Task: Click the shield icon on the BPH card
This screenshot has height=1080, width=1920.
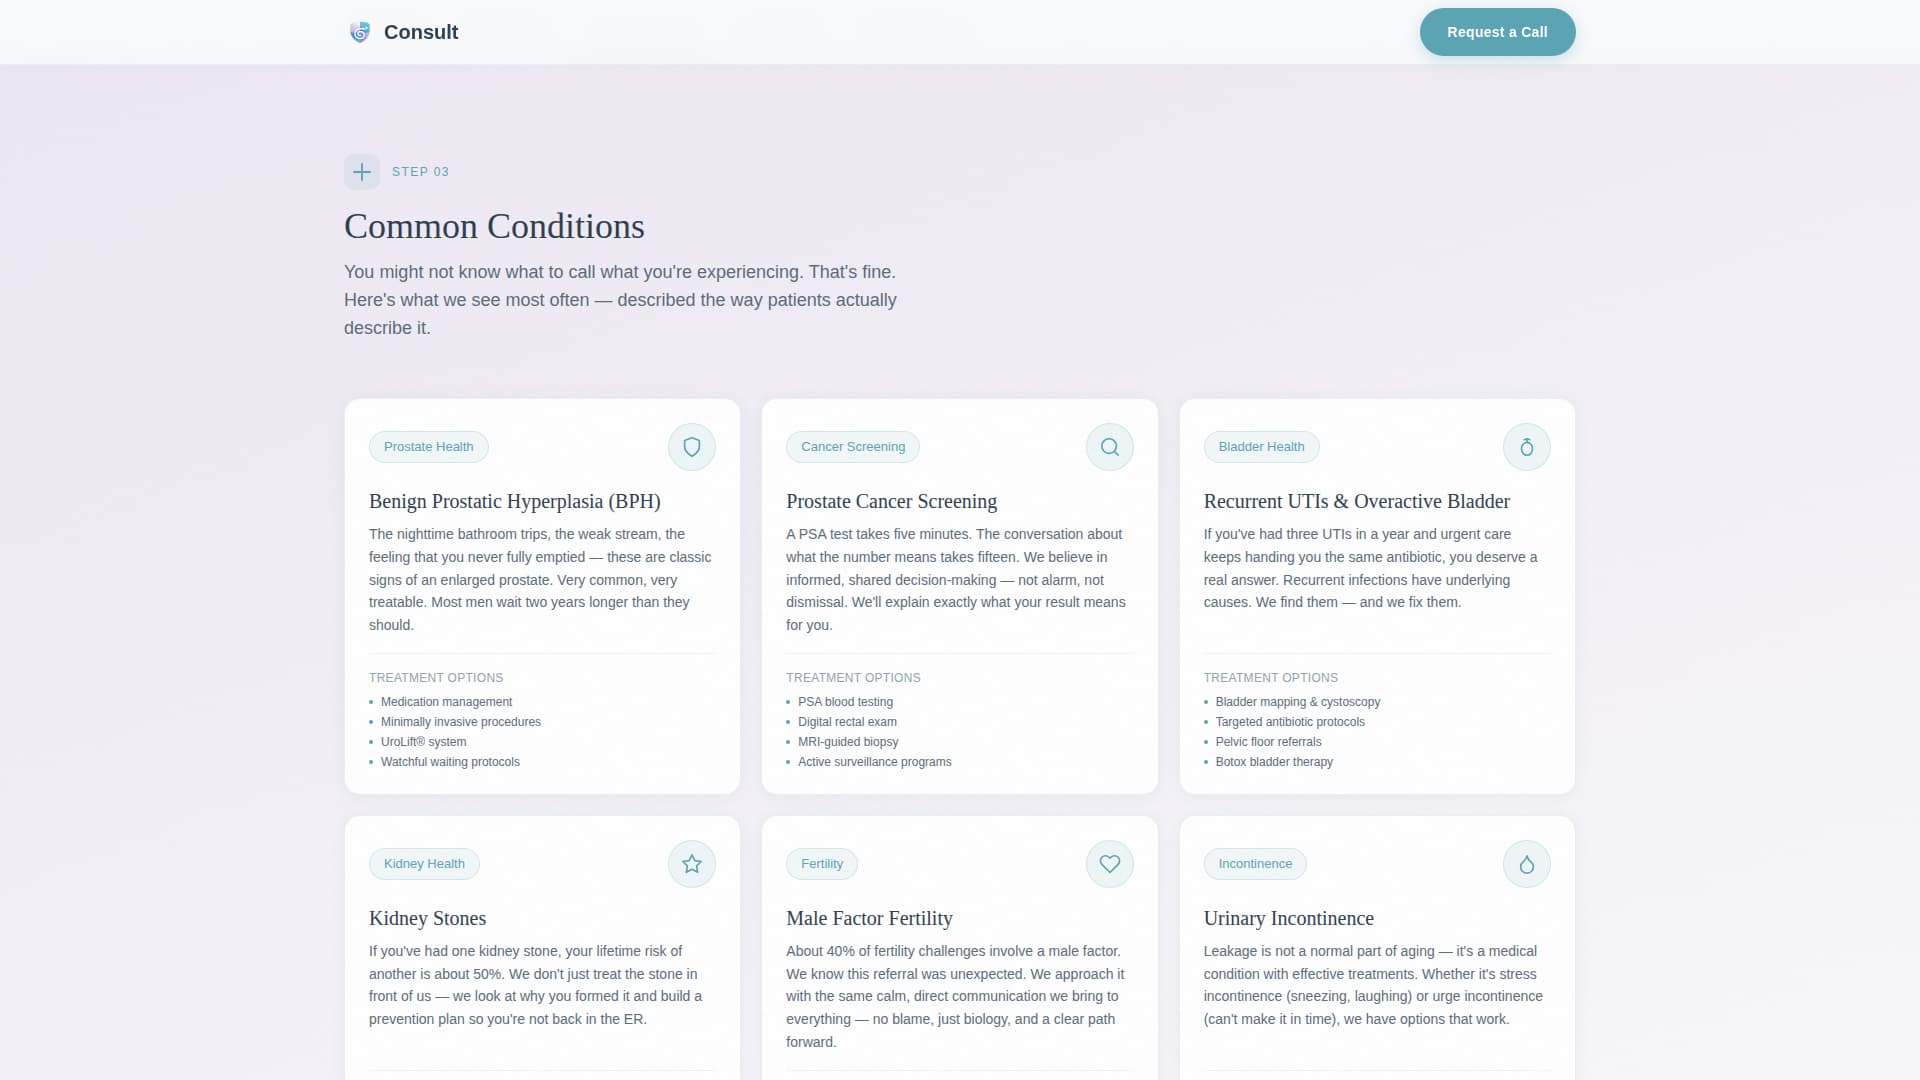Action: 692,447
